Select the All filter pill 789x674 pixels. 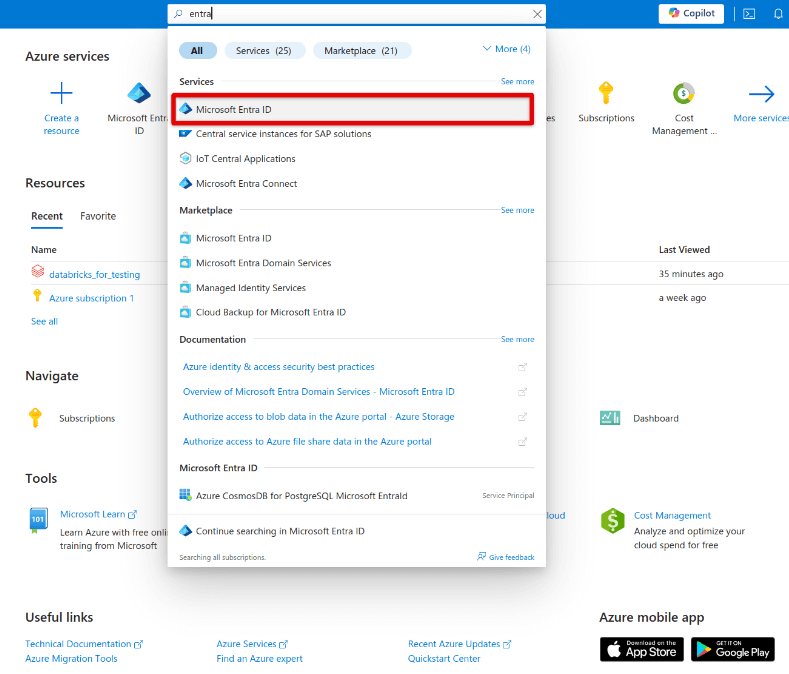tap(198, 50)
